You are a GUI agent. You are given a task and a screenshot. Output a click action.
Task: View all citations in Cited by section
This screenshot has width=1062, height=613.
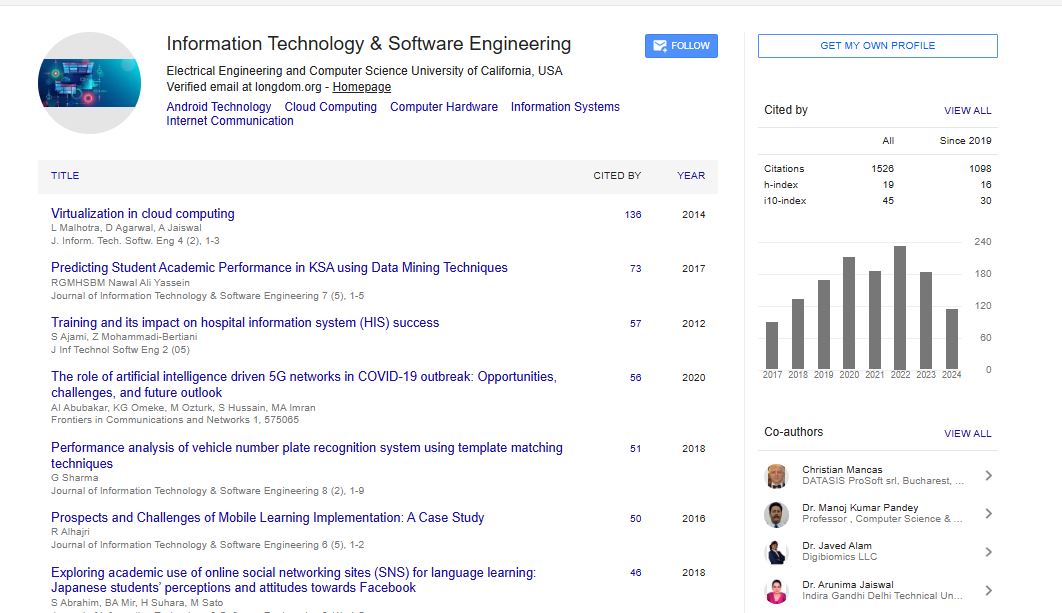pos(967,111)
